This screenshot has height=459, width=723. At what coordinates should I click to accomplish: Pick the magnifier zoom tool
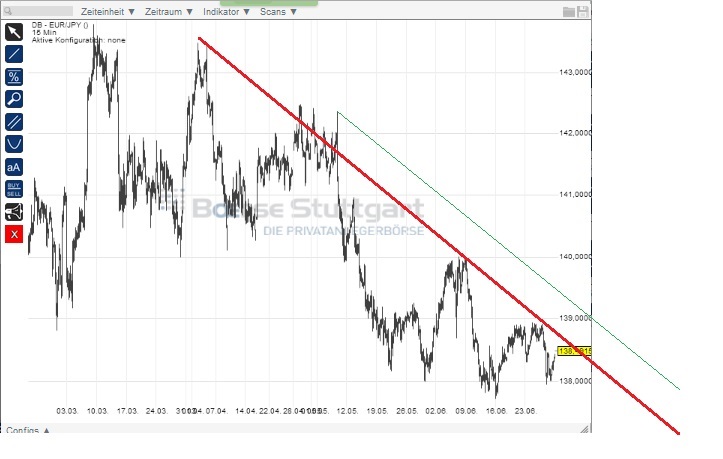(14, 99)
